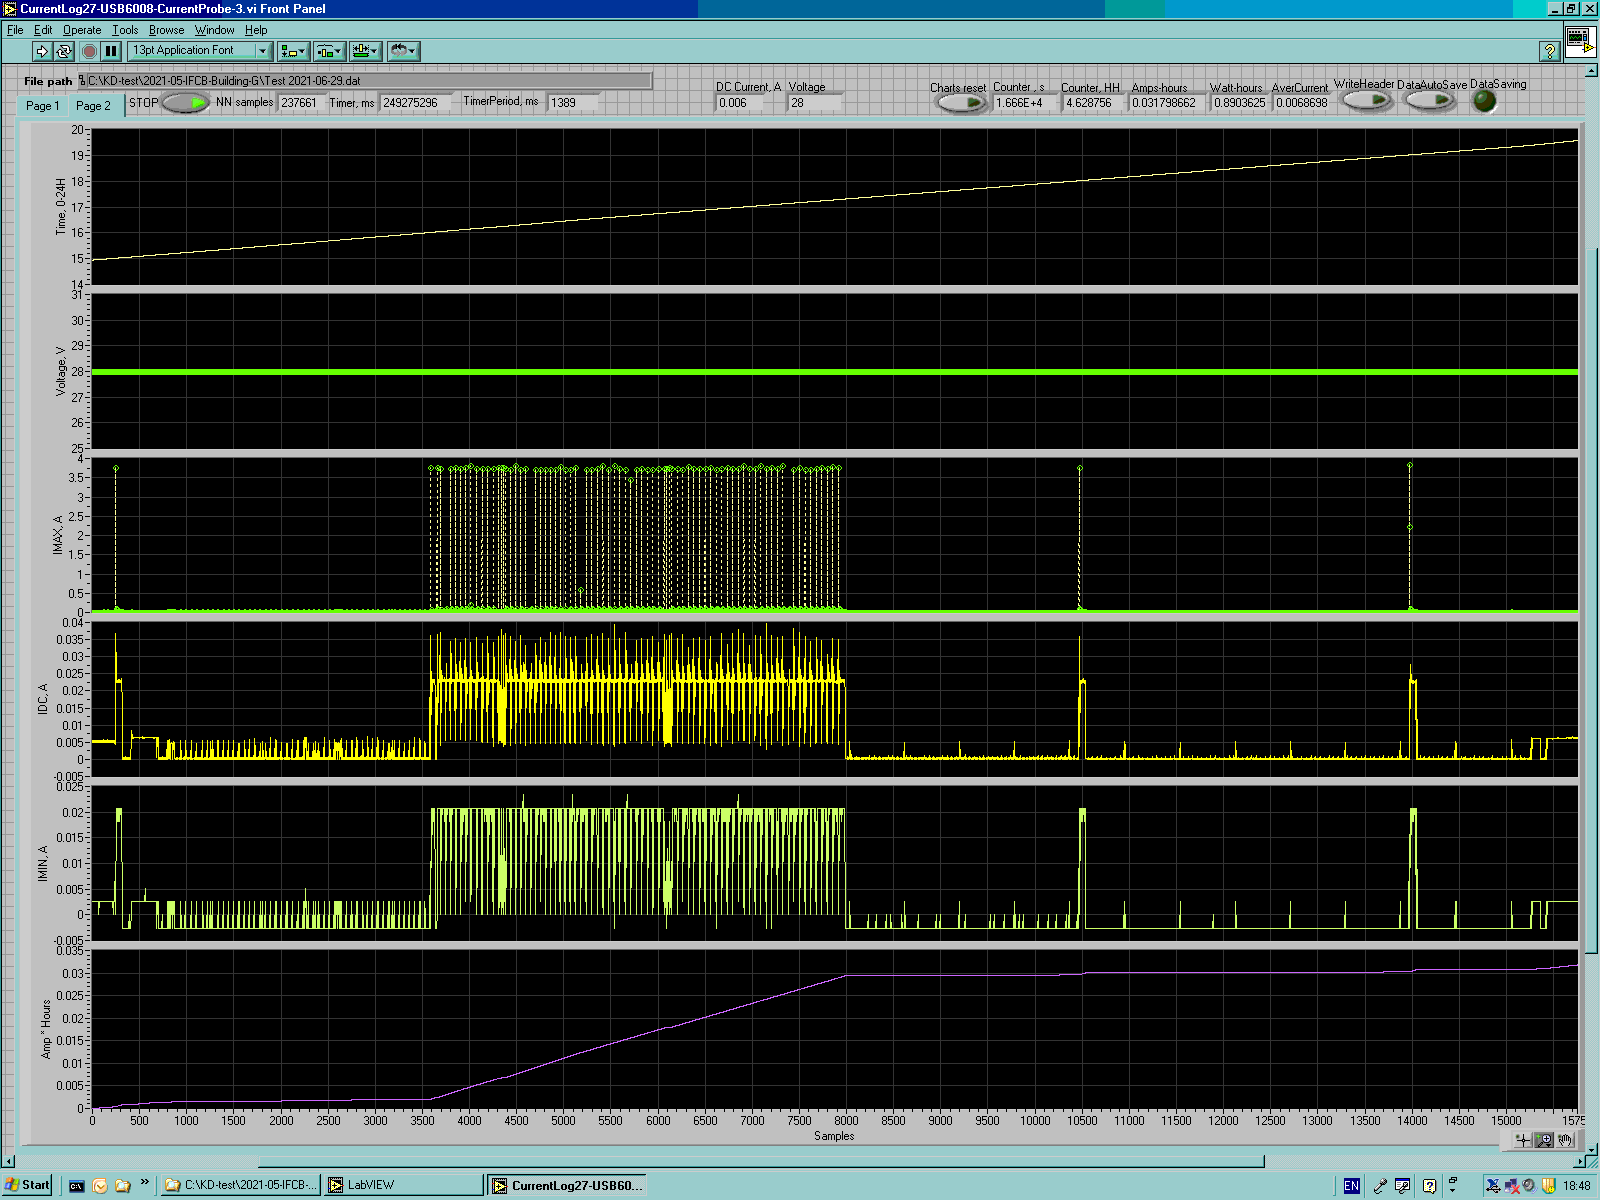
Task: Click the Run arrow toolbar icon
Action: click(41, 51)
